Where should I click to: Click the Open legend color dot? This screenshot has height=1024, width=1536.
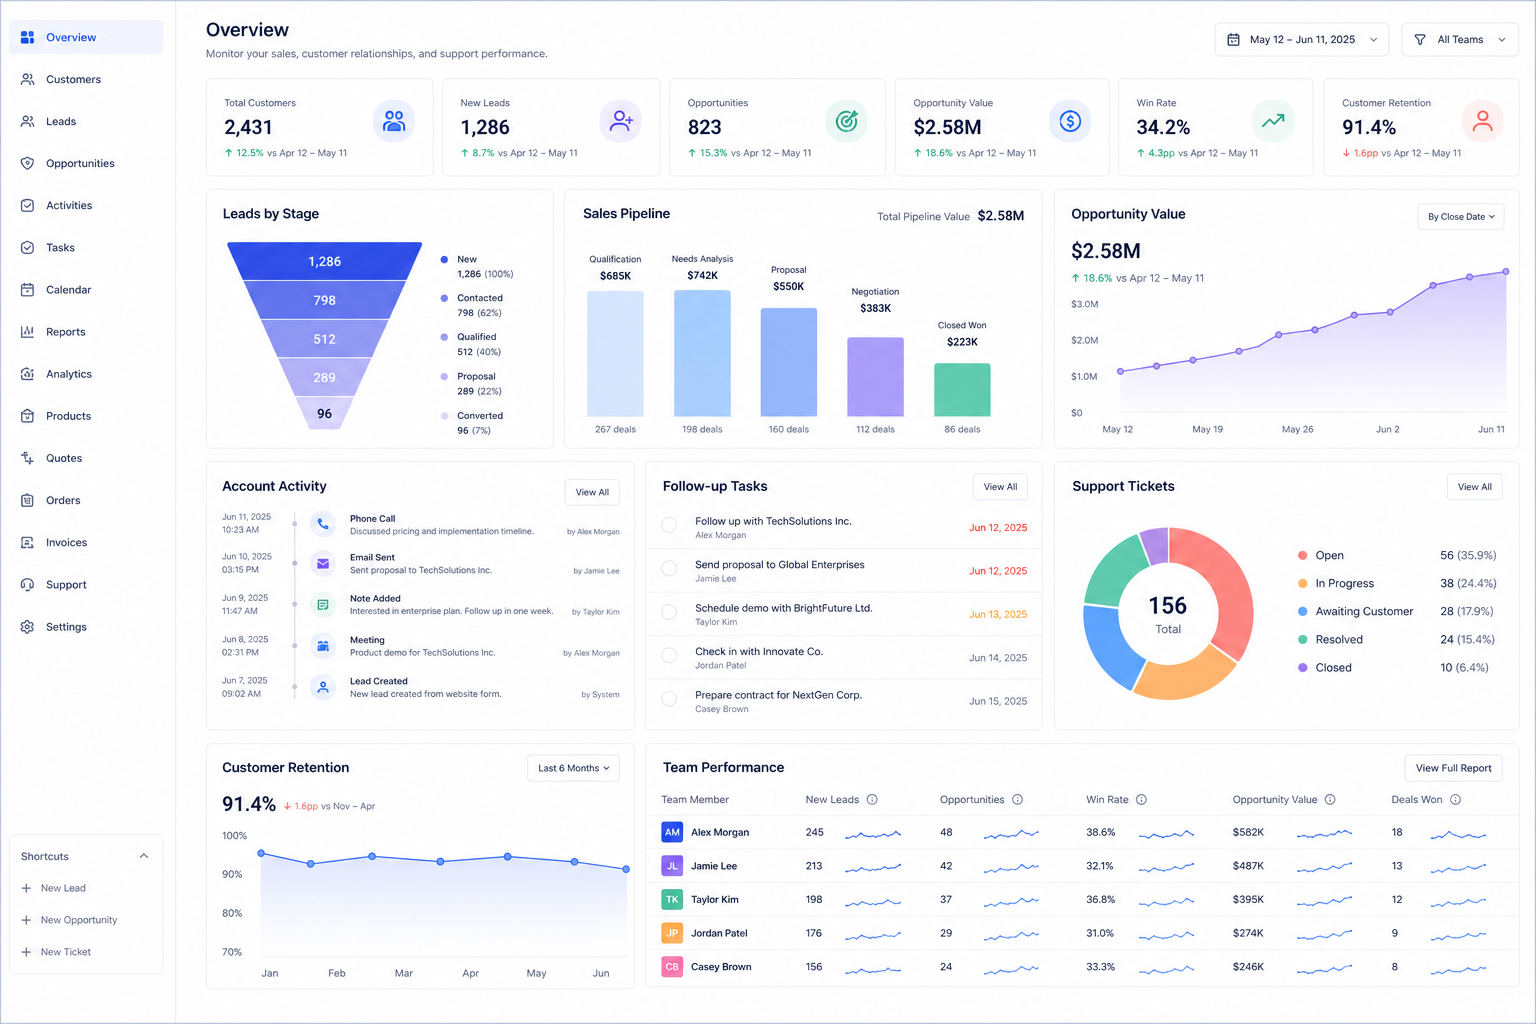coord(1302,555)
